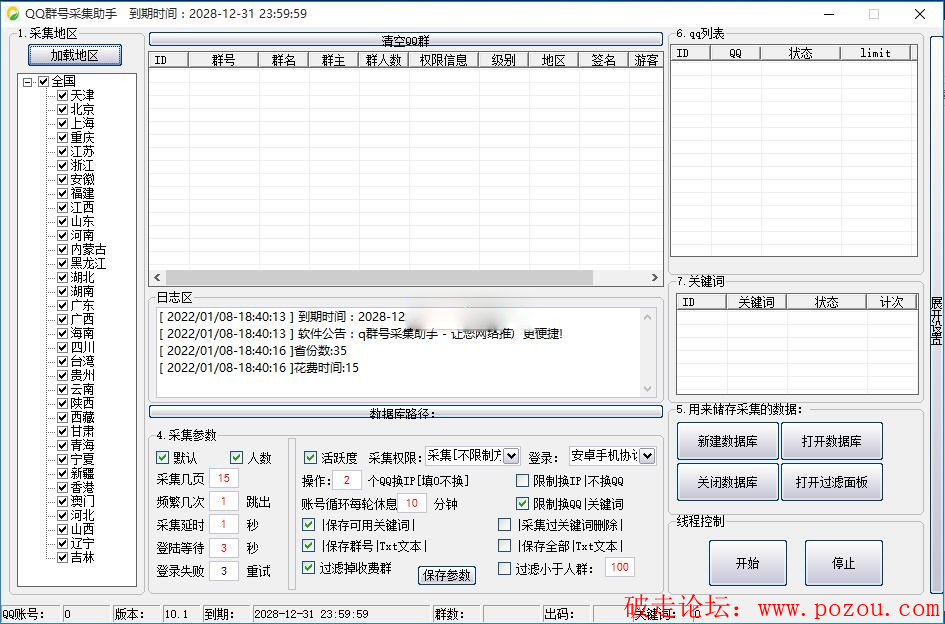Click the 花费时间:15 log line
Viewport: 945px width, 624px height.
tap(259, 368)
